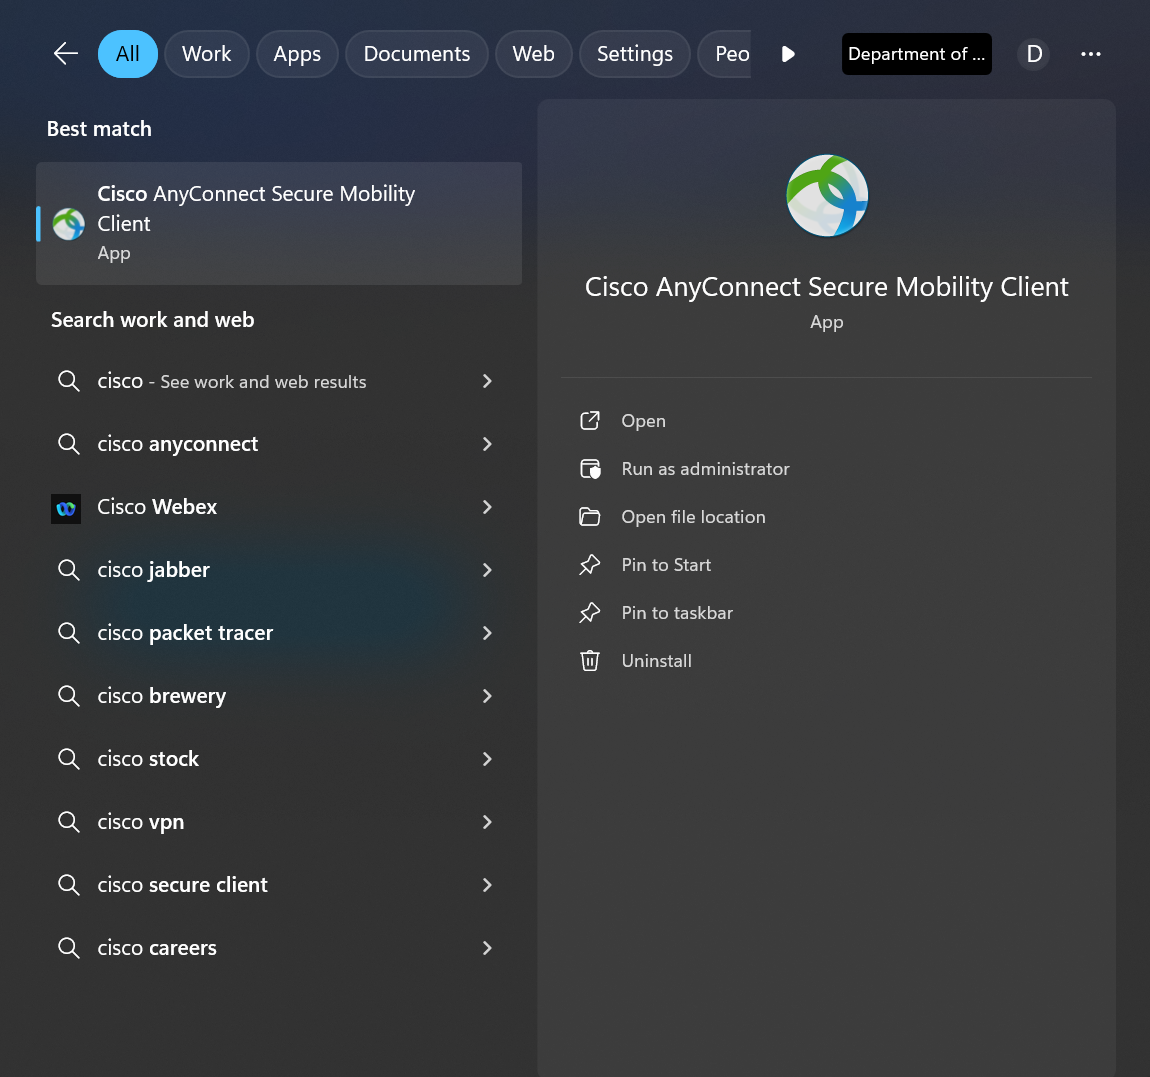Open Cisco AnyConnect best match result
The image size is (1150, 1077).
click(279, 223)
